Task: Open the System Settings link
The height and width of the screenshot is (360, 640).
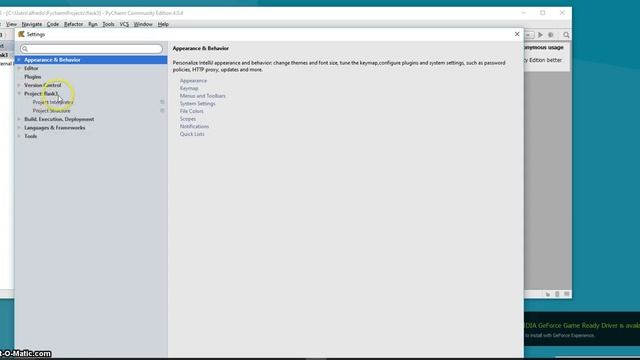Action: [198, 104]
